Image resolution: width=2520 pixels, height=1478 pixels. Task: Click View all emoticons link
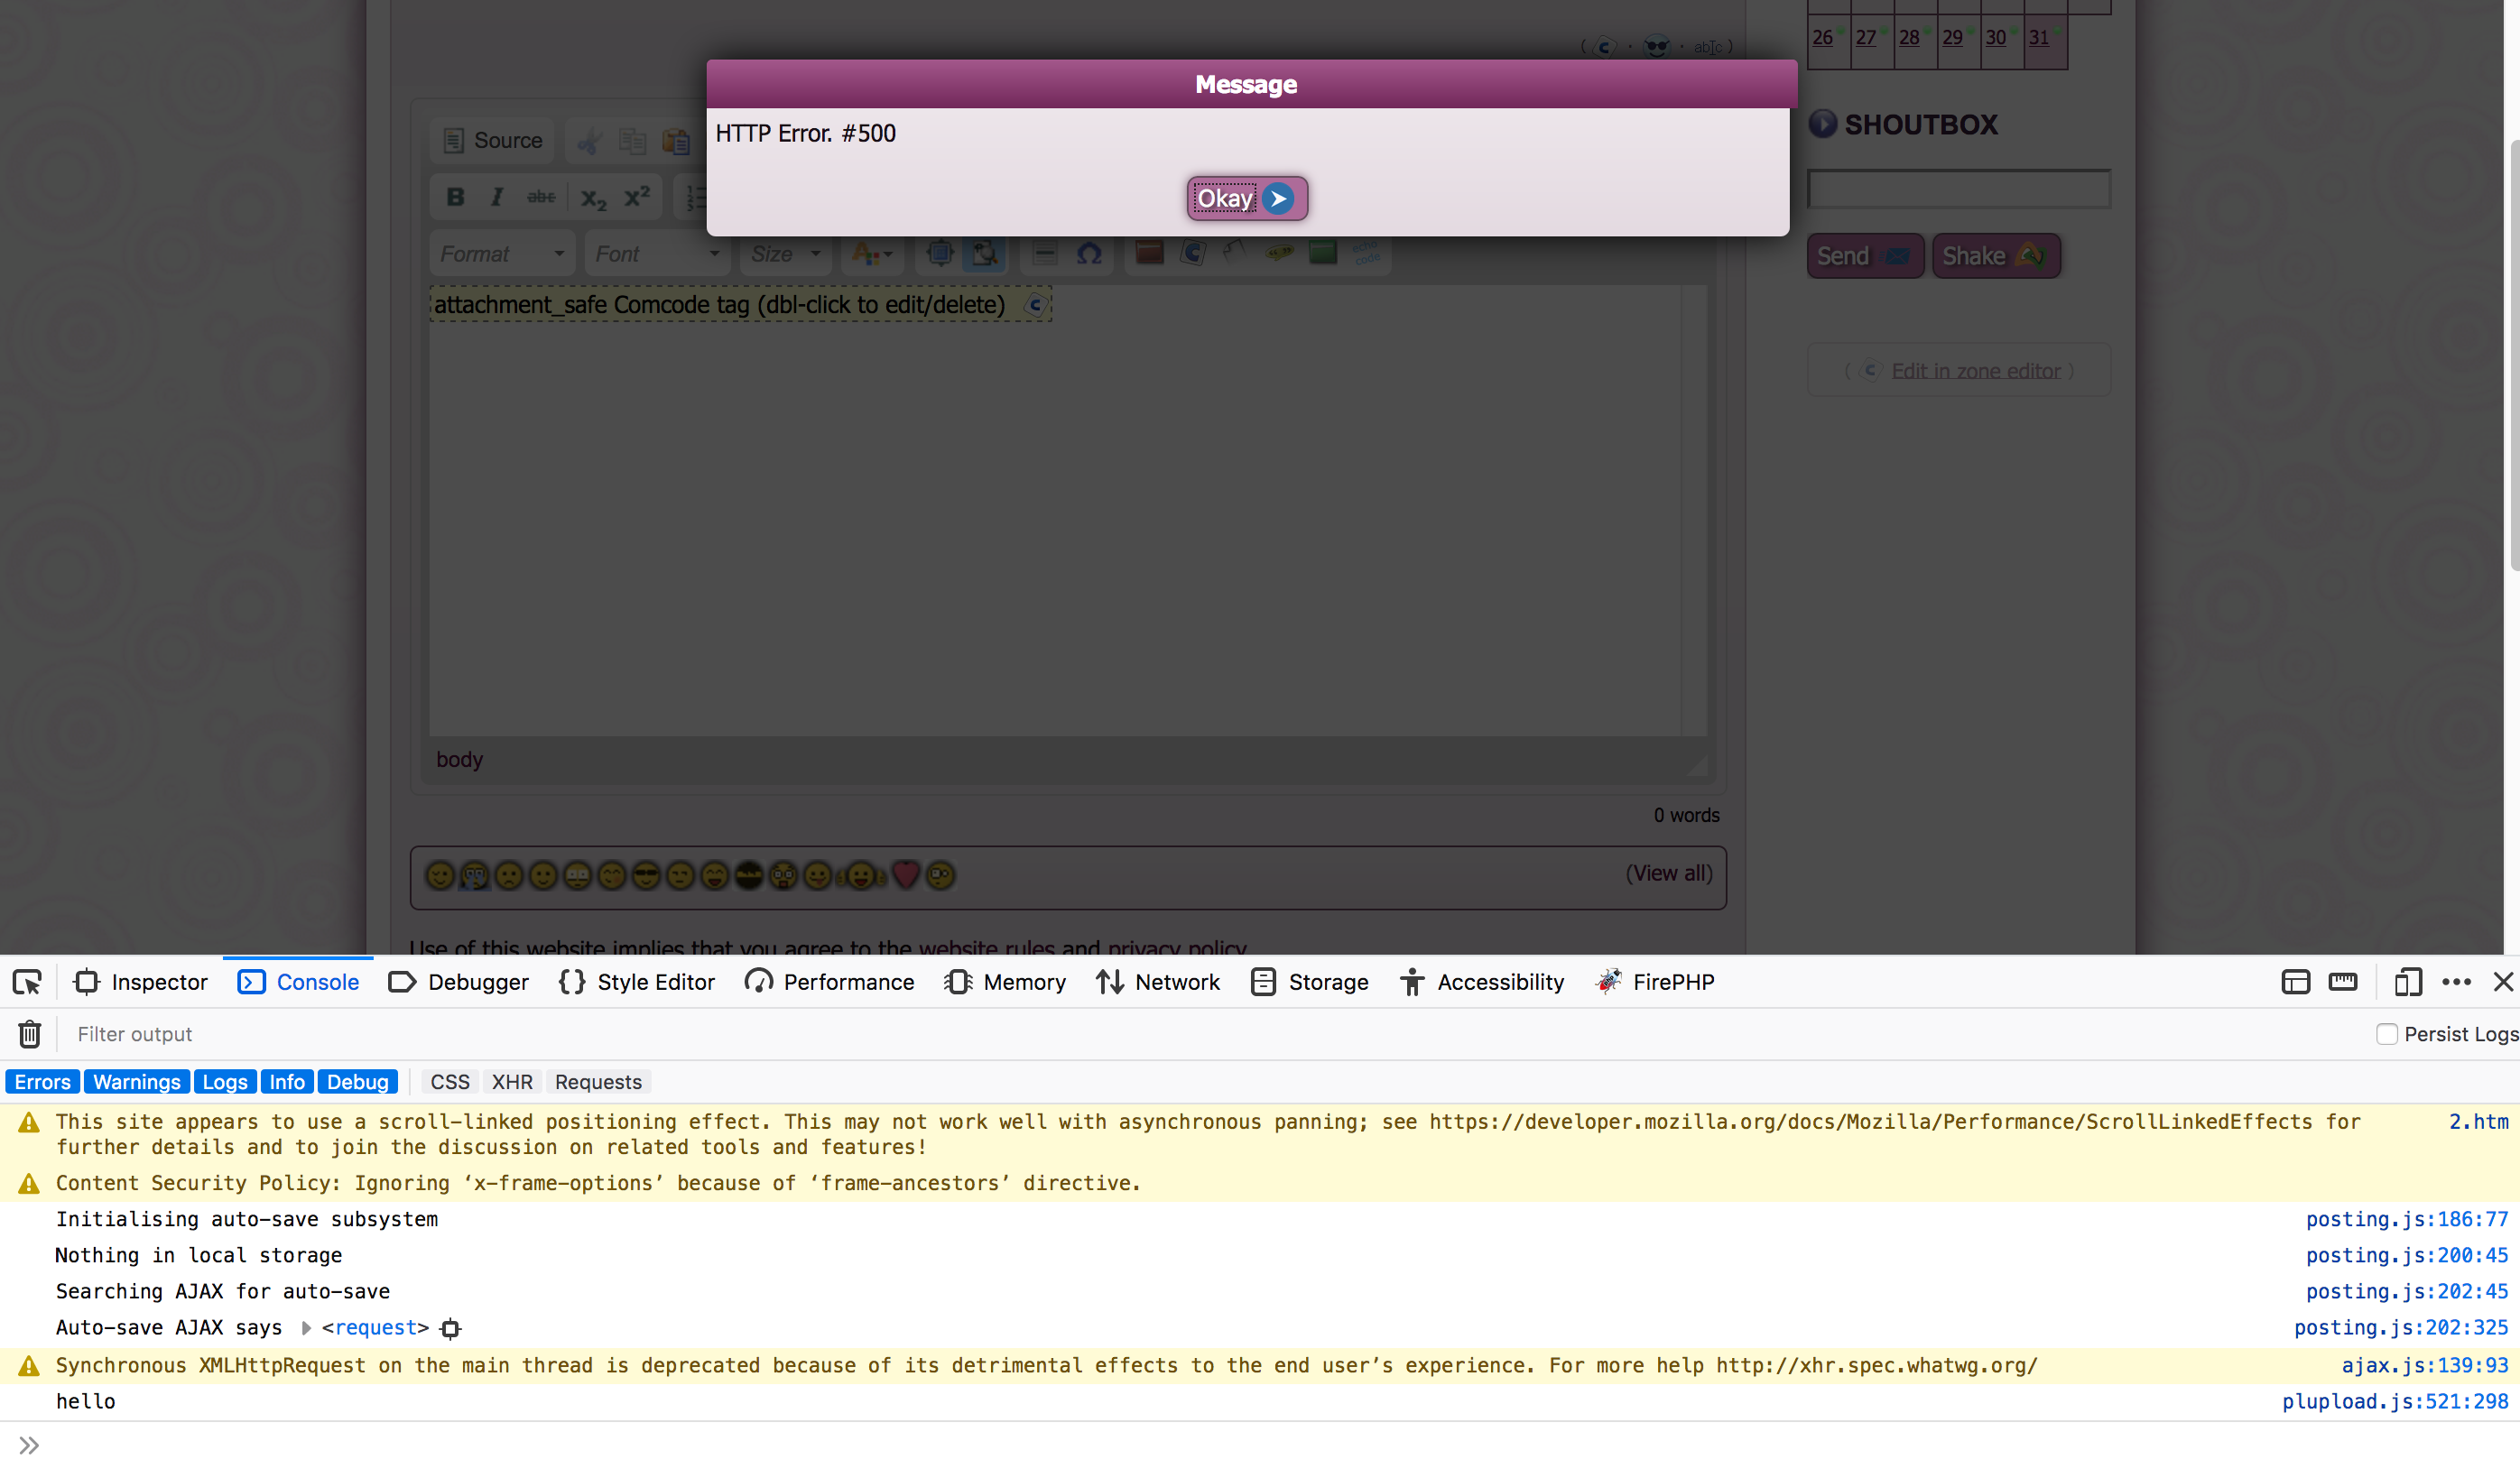coord(1668,873)
